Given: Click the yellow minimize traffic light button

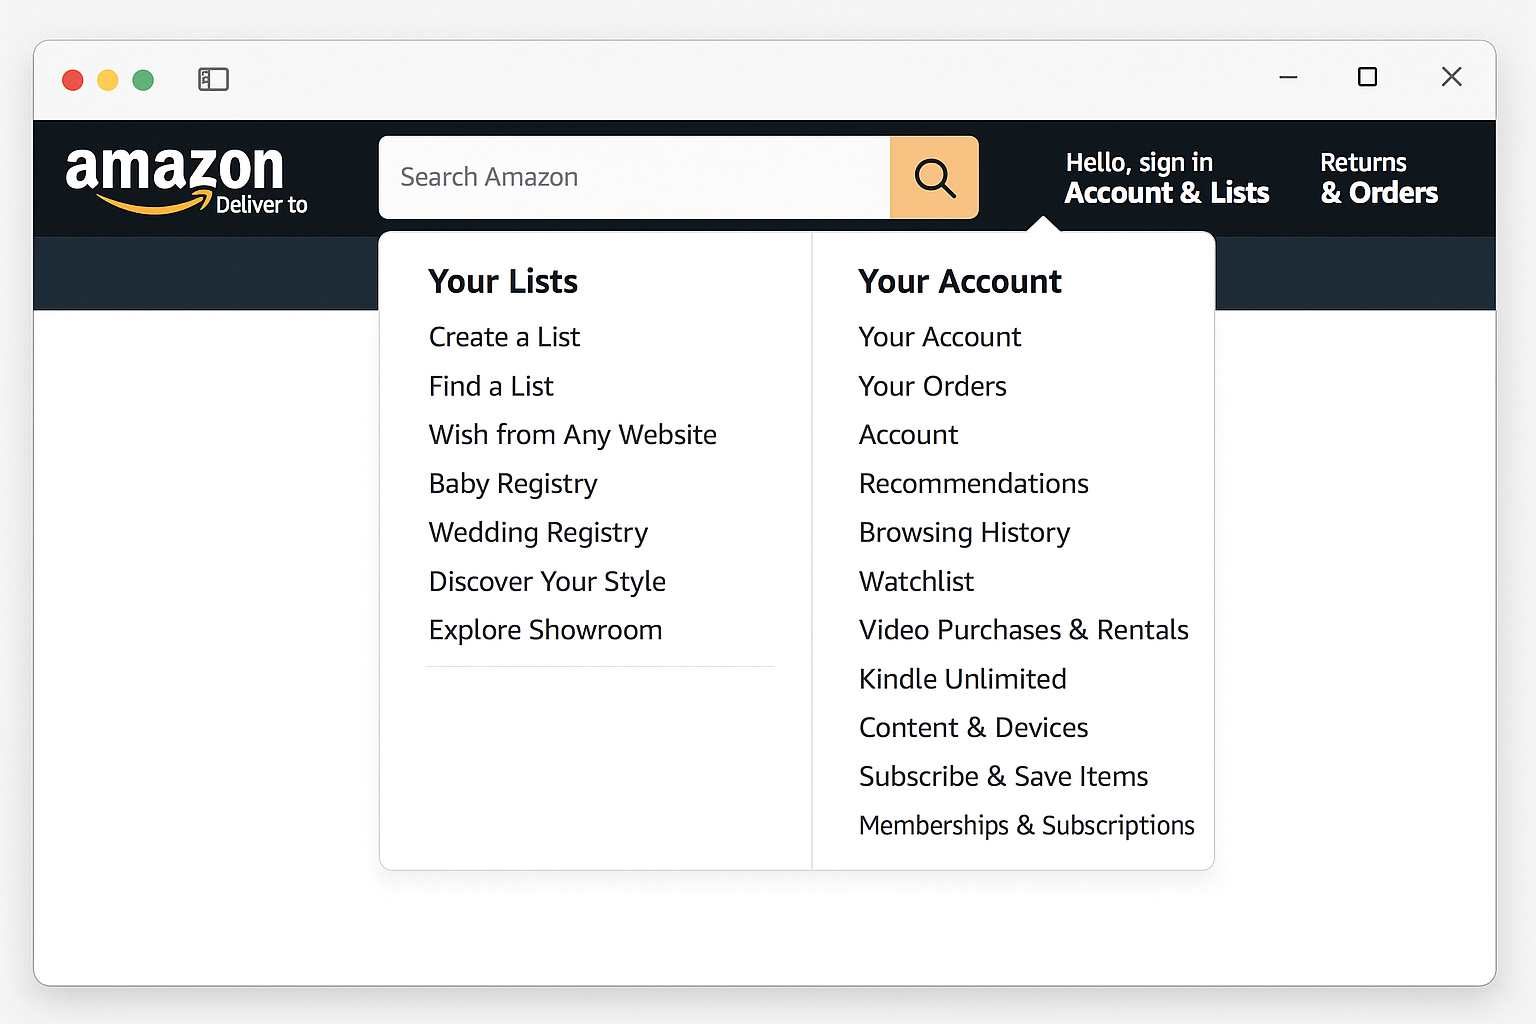Looking at the screenshot, I should click(x=107, y=80).
